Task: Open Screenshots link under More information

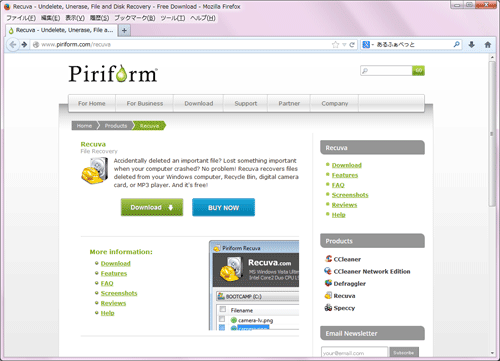Action: coord(119,293)
